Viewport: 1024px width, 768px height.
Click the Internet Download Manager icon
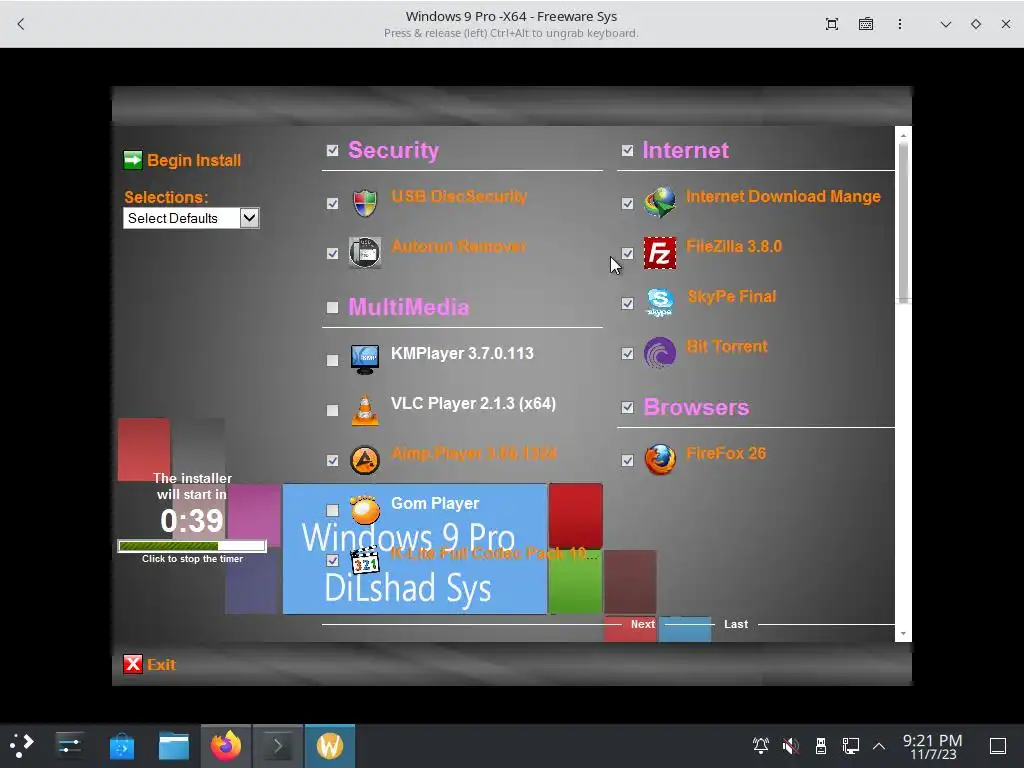[660, 202]
